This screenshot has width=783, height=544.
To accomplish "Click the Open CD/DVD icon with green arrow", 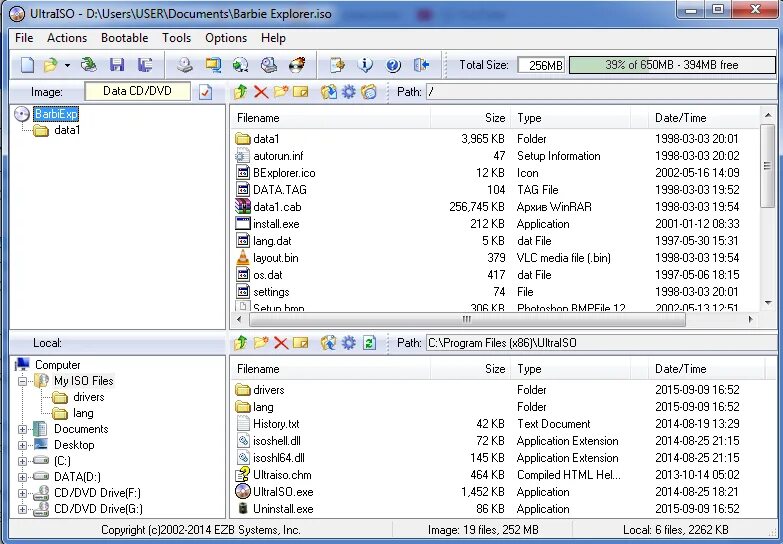I will pos(89,65).
